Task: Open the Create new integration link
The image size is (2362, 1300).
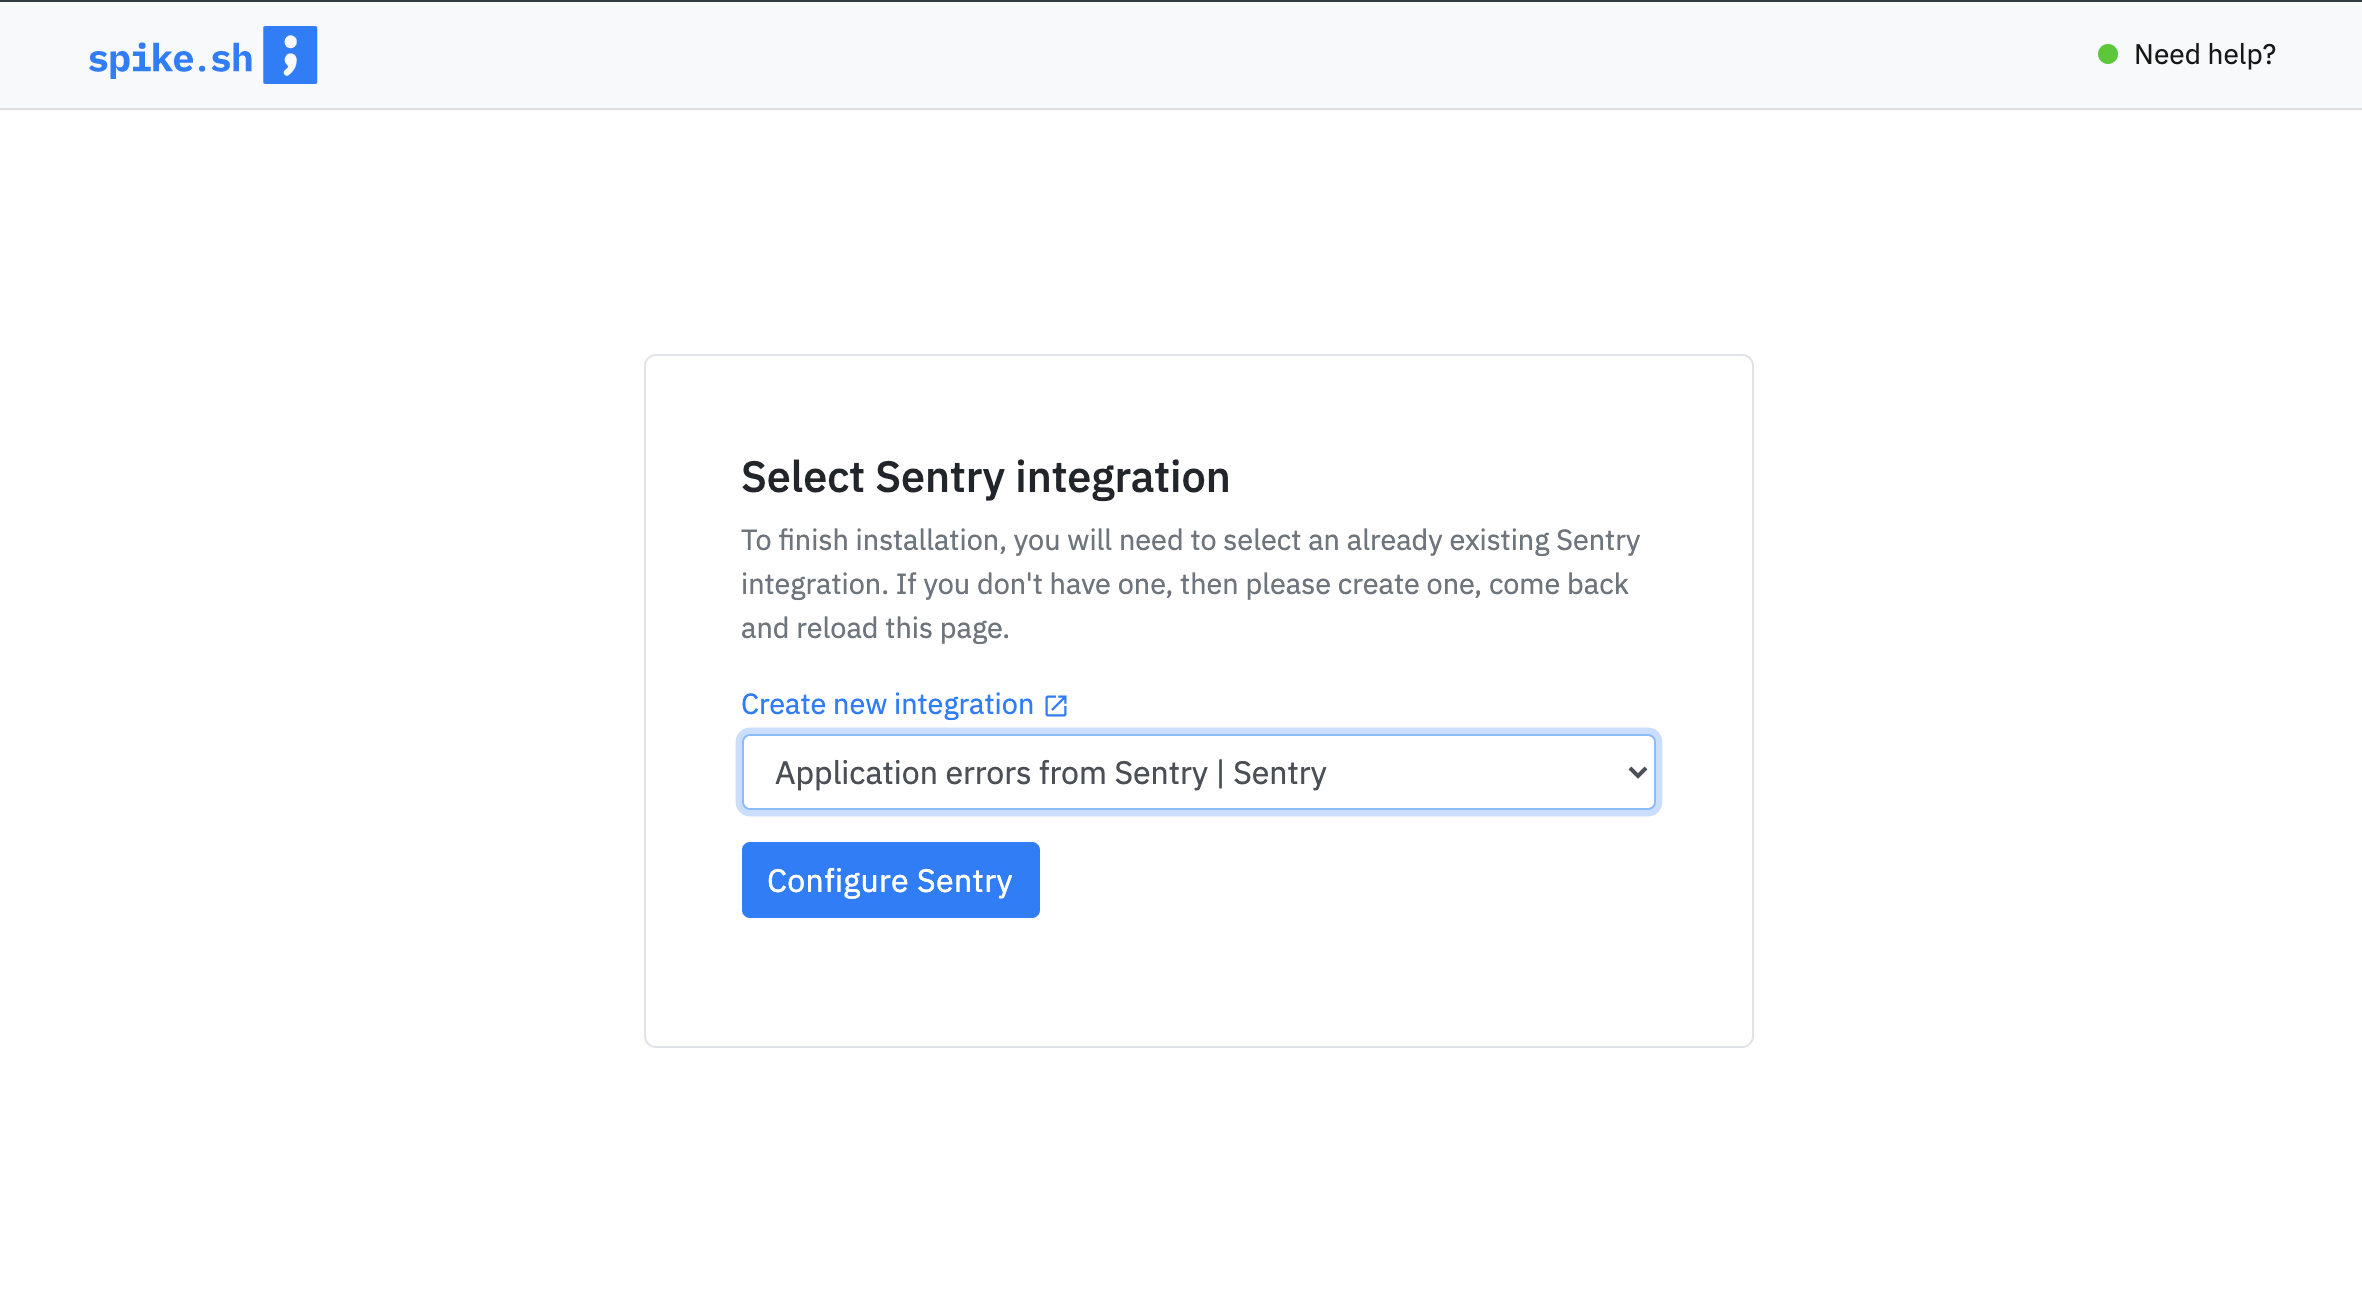Action: pyautogui.click(x=904, y=704)
